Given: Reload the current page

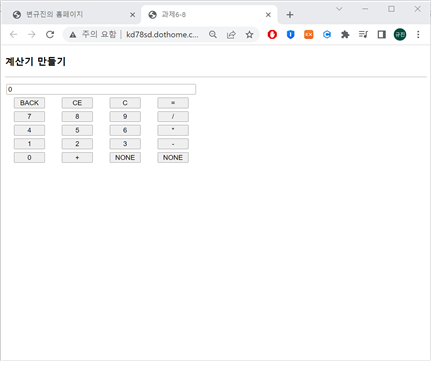Looking at the screenshot, I should (50, 34).
